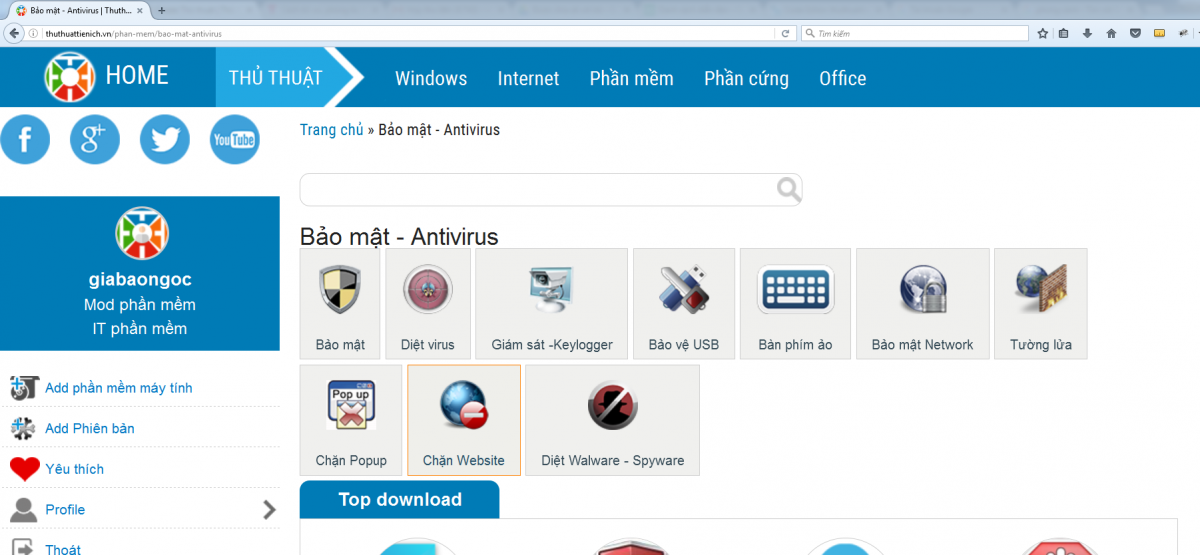The image size is (1200, 555).
Task: Reload the page in the address bar
Action: [785, 33]
